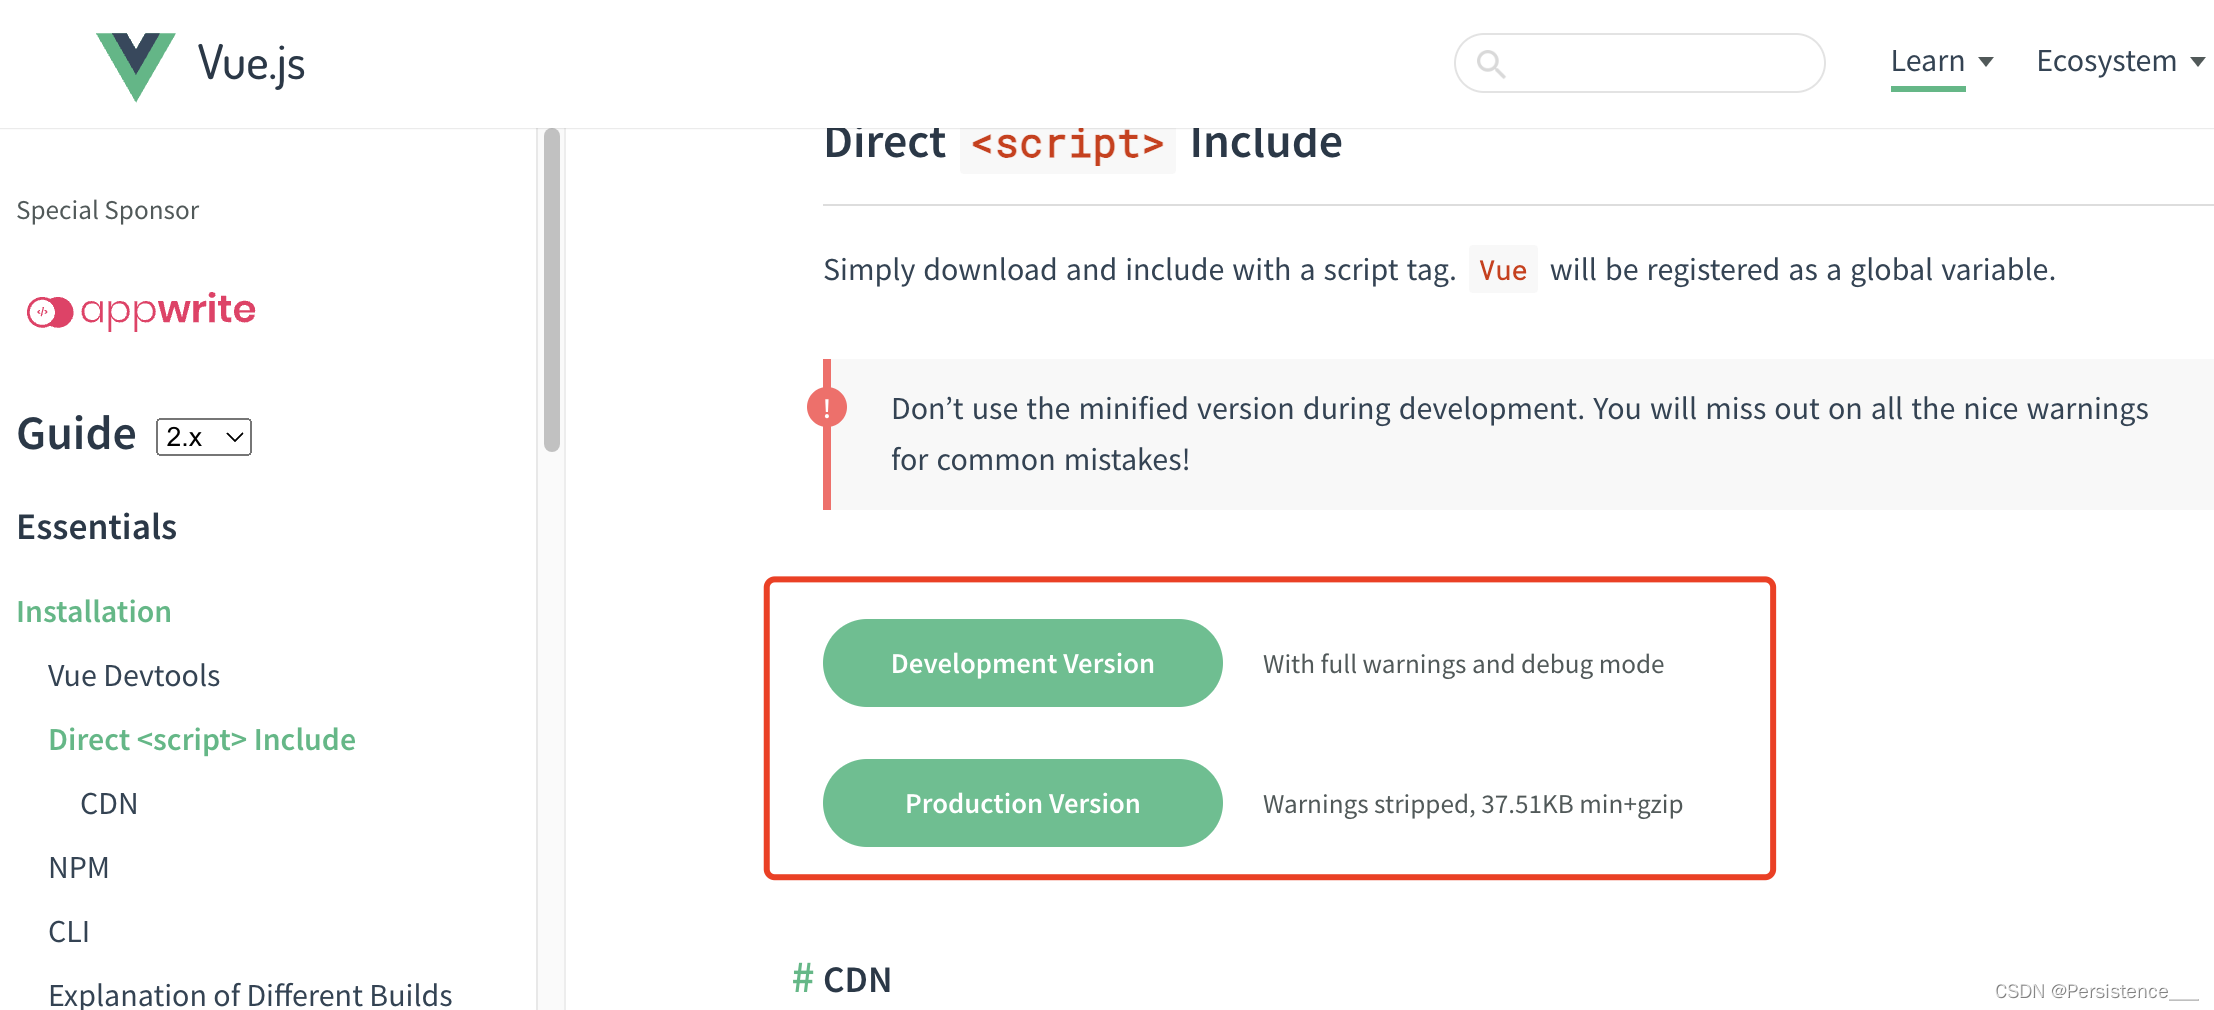Click the Guide sidebar heading

[x=77, y=435]
